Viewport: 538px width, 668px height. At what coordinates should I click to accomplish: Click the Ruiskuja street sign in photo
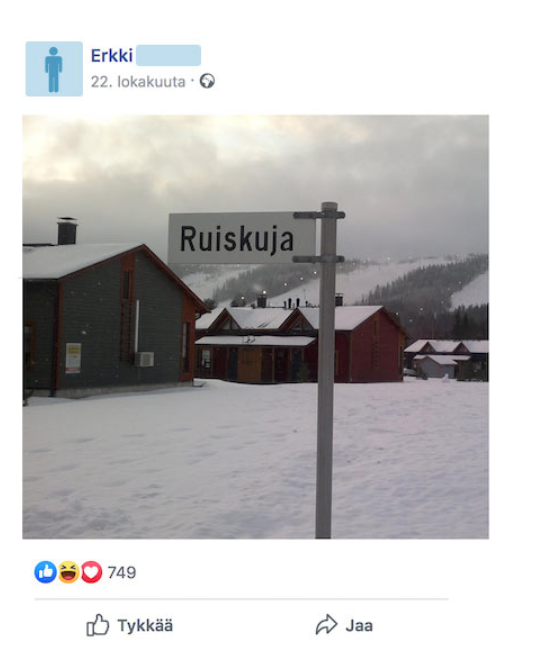point(242,238)
